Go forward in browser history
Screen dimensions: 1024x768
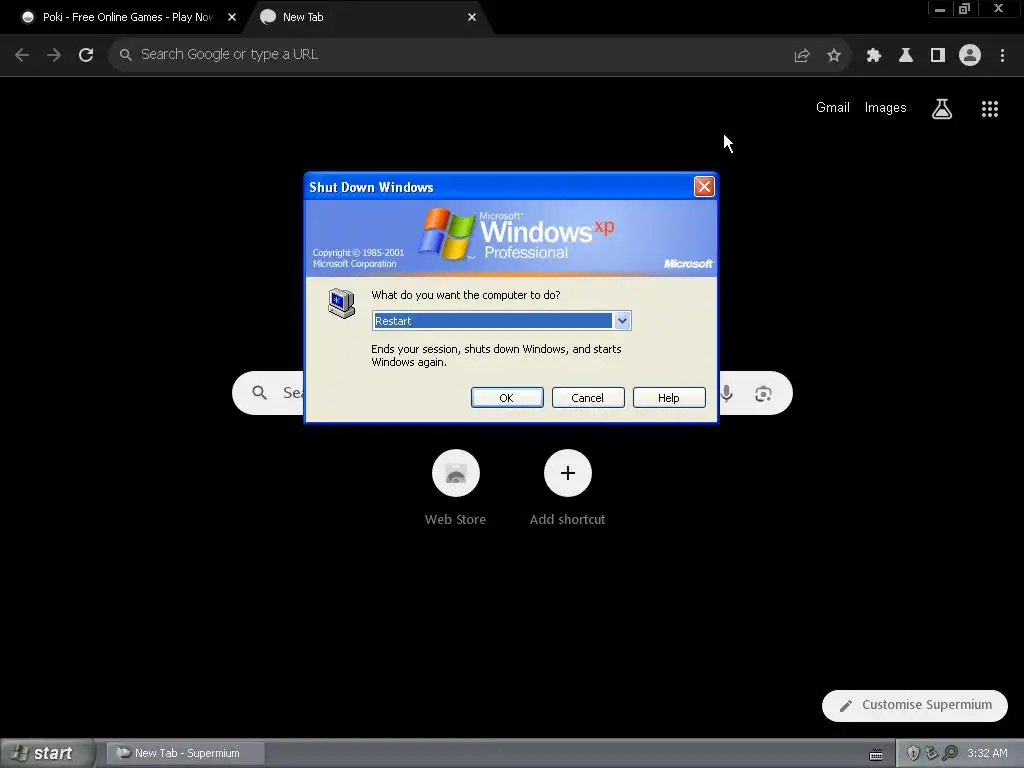pyautogui.click(x=54, y=55)
